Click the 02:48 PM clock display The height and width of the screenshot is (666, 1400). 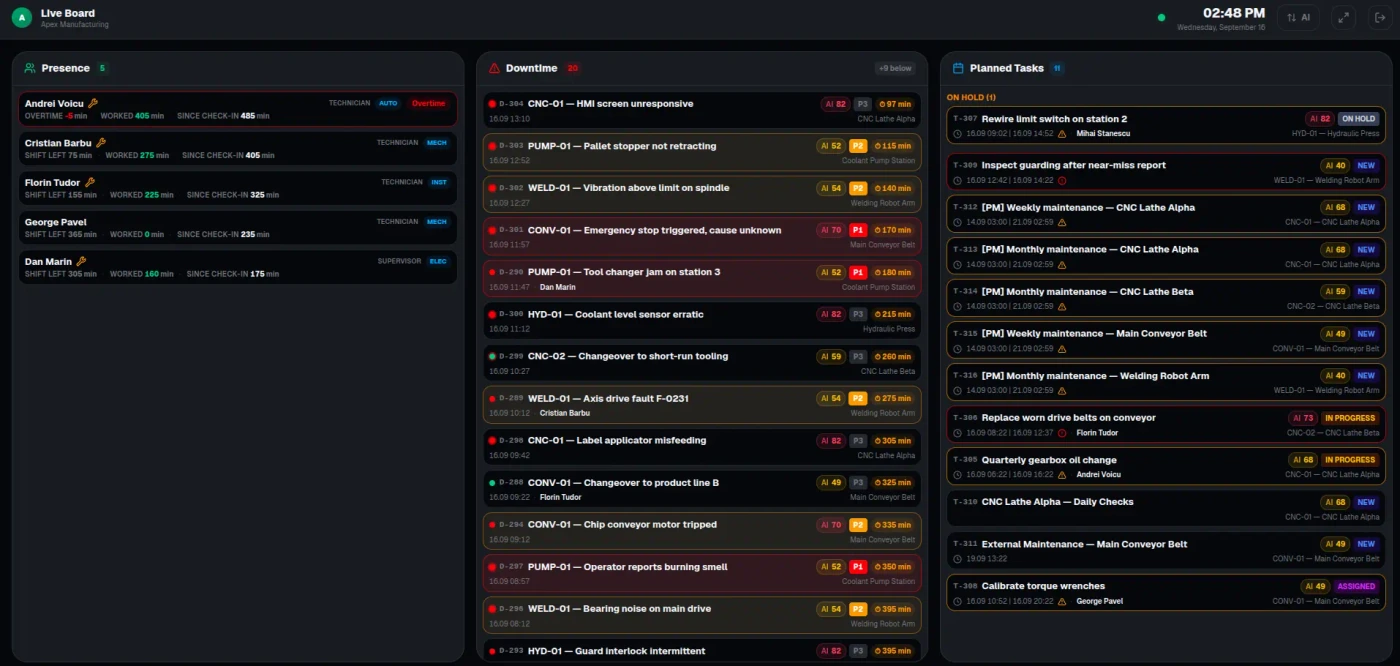click(1234, 13)
